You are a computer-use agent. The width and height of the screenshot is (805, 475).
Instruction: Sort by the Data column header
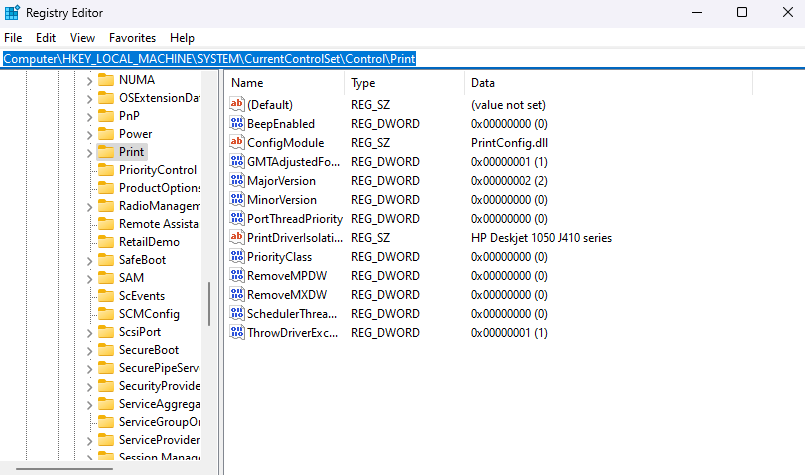[x=608, y=83]
